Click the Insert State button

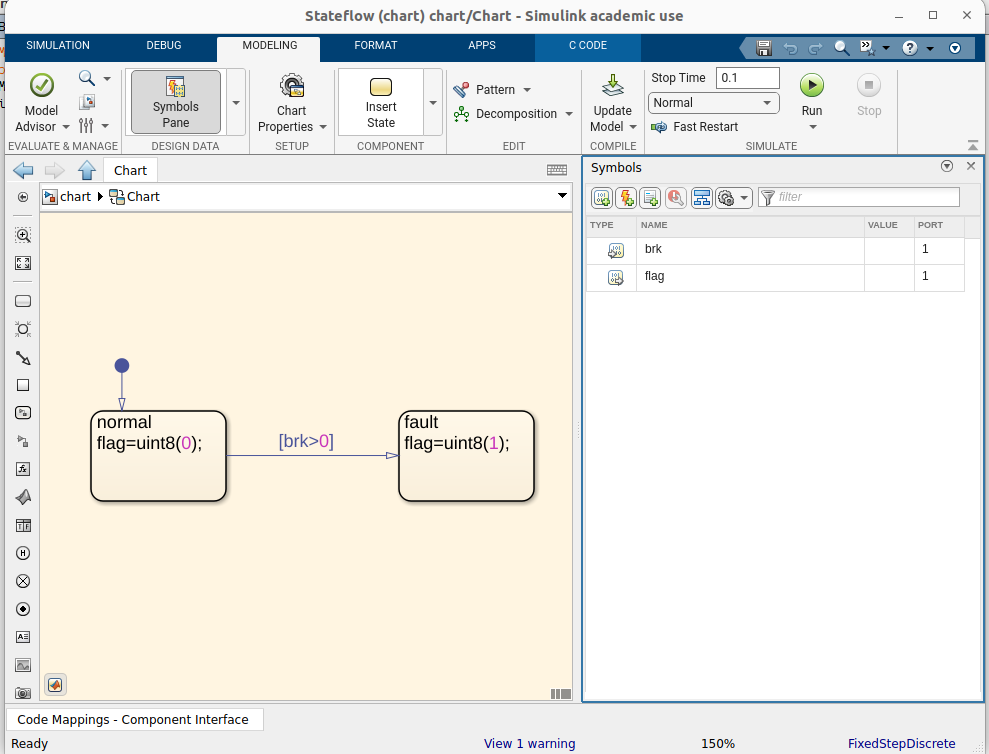pos(381,102)
